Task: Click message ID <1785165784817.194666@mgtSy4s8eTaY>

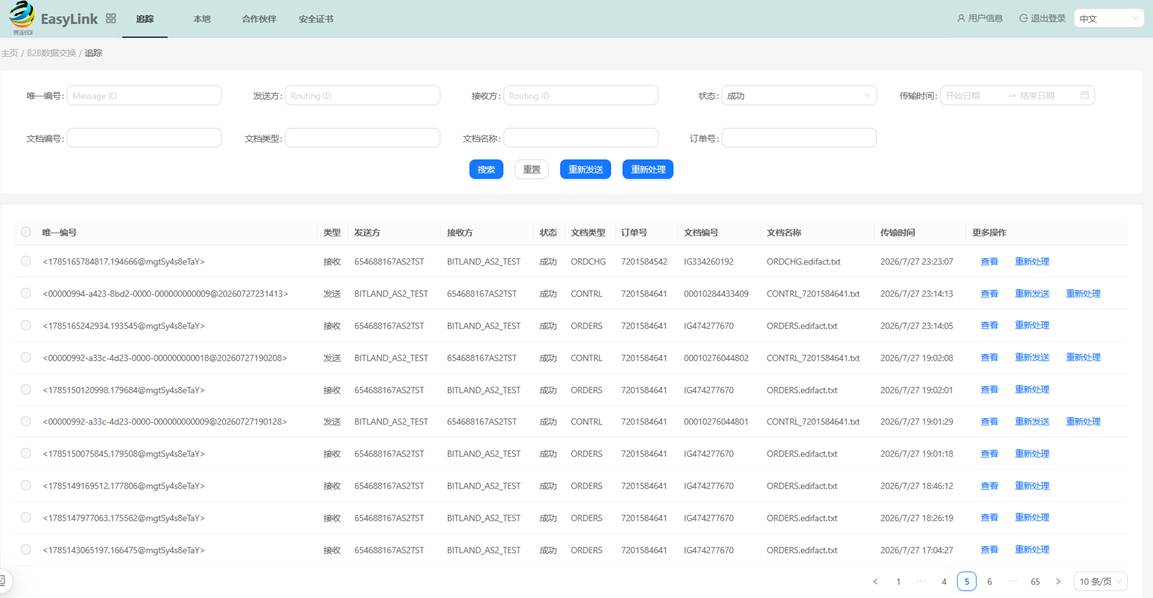Action: 124,262
